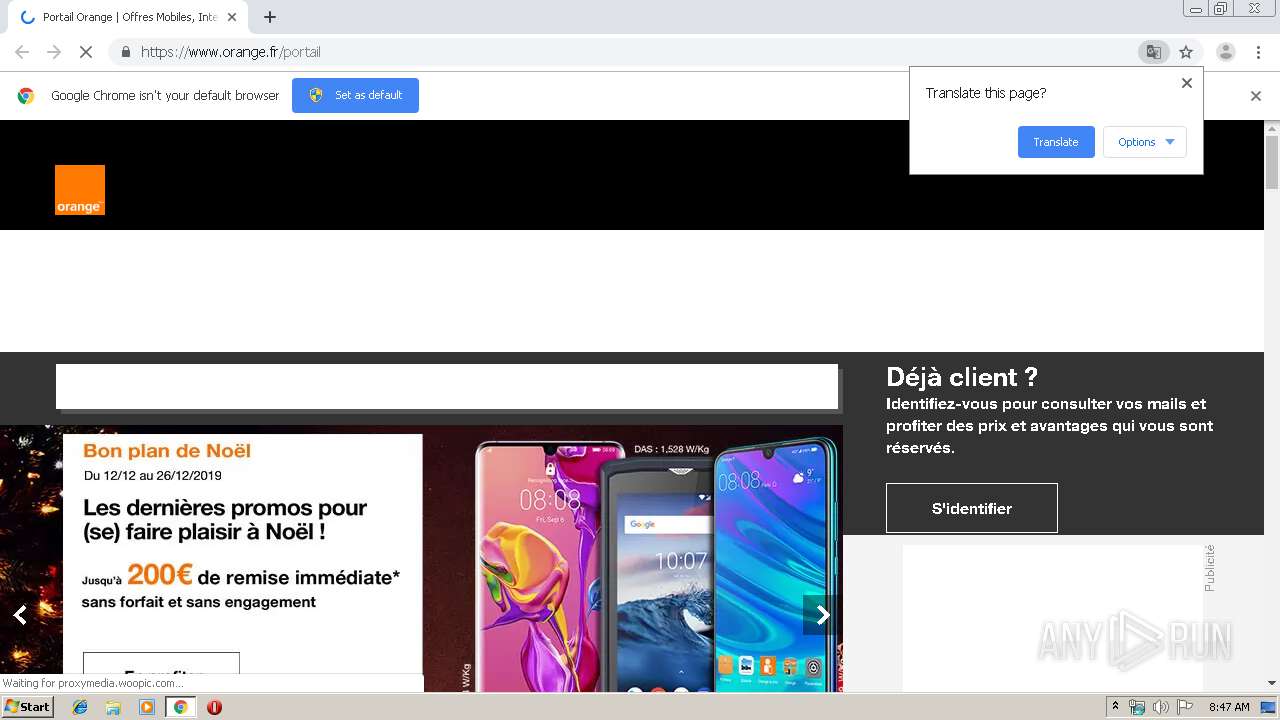Close the Portail Orange tab
The image size is (1280, 720).
(x=232, y=17)
